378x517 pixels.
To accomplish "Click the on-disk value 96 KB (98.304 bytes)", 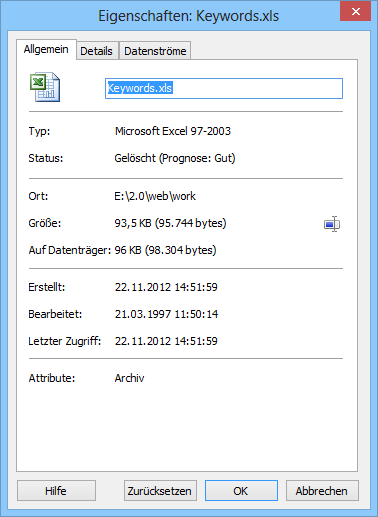I will (x=165, y=250).
